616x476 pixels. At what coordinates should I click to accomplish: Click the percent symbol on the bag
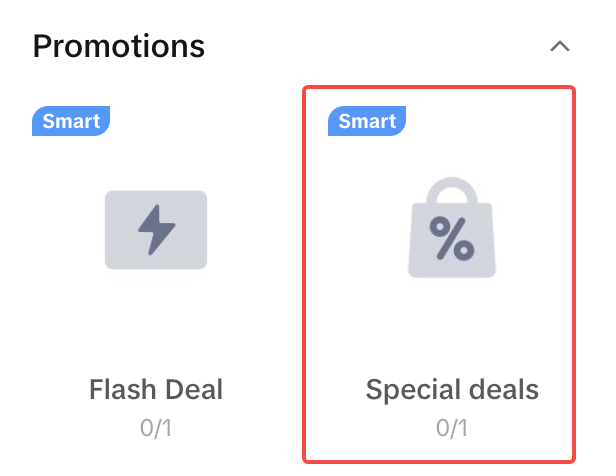point(452,238)
